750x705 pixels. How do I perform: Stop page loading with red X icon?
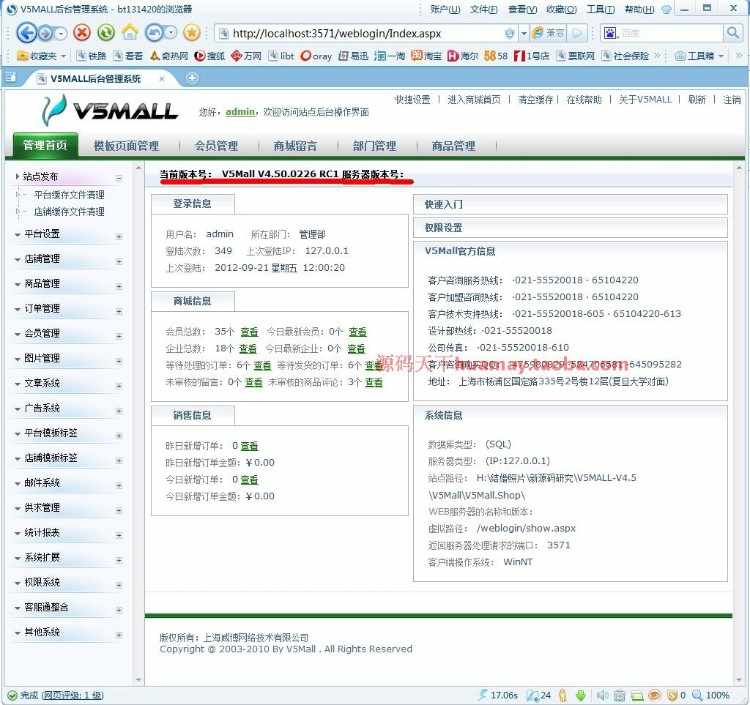[82, 33]
